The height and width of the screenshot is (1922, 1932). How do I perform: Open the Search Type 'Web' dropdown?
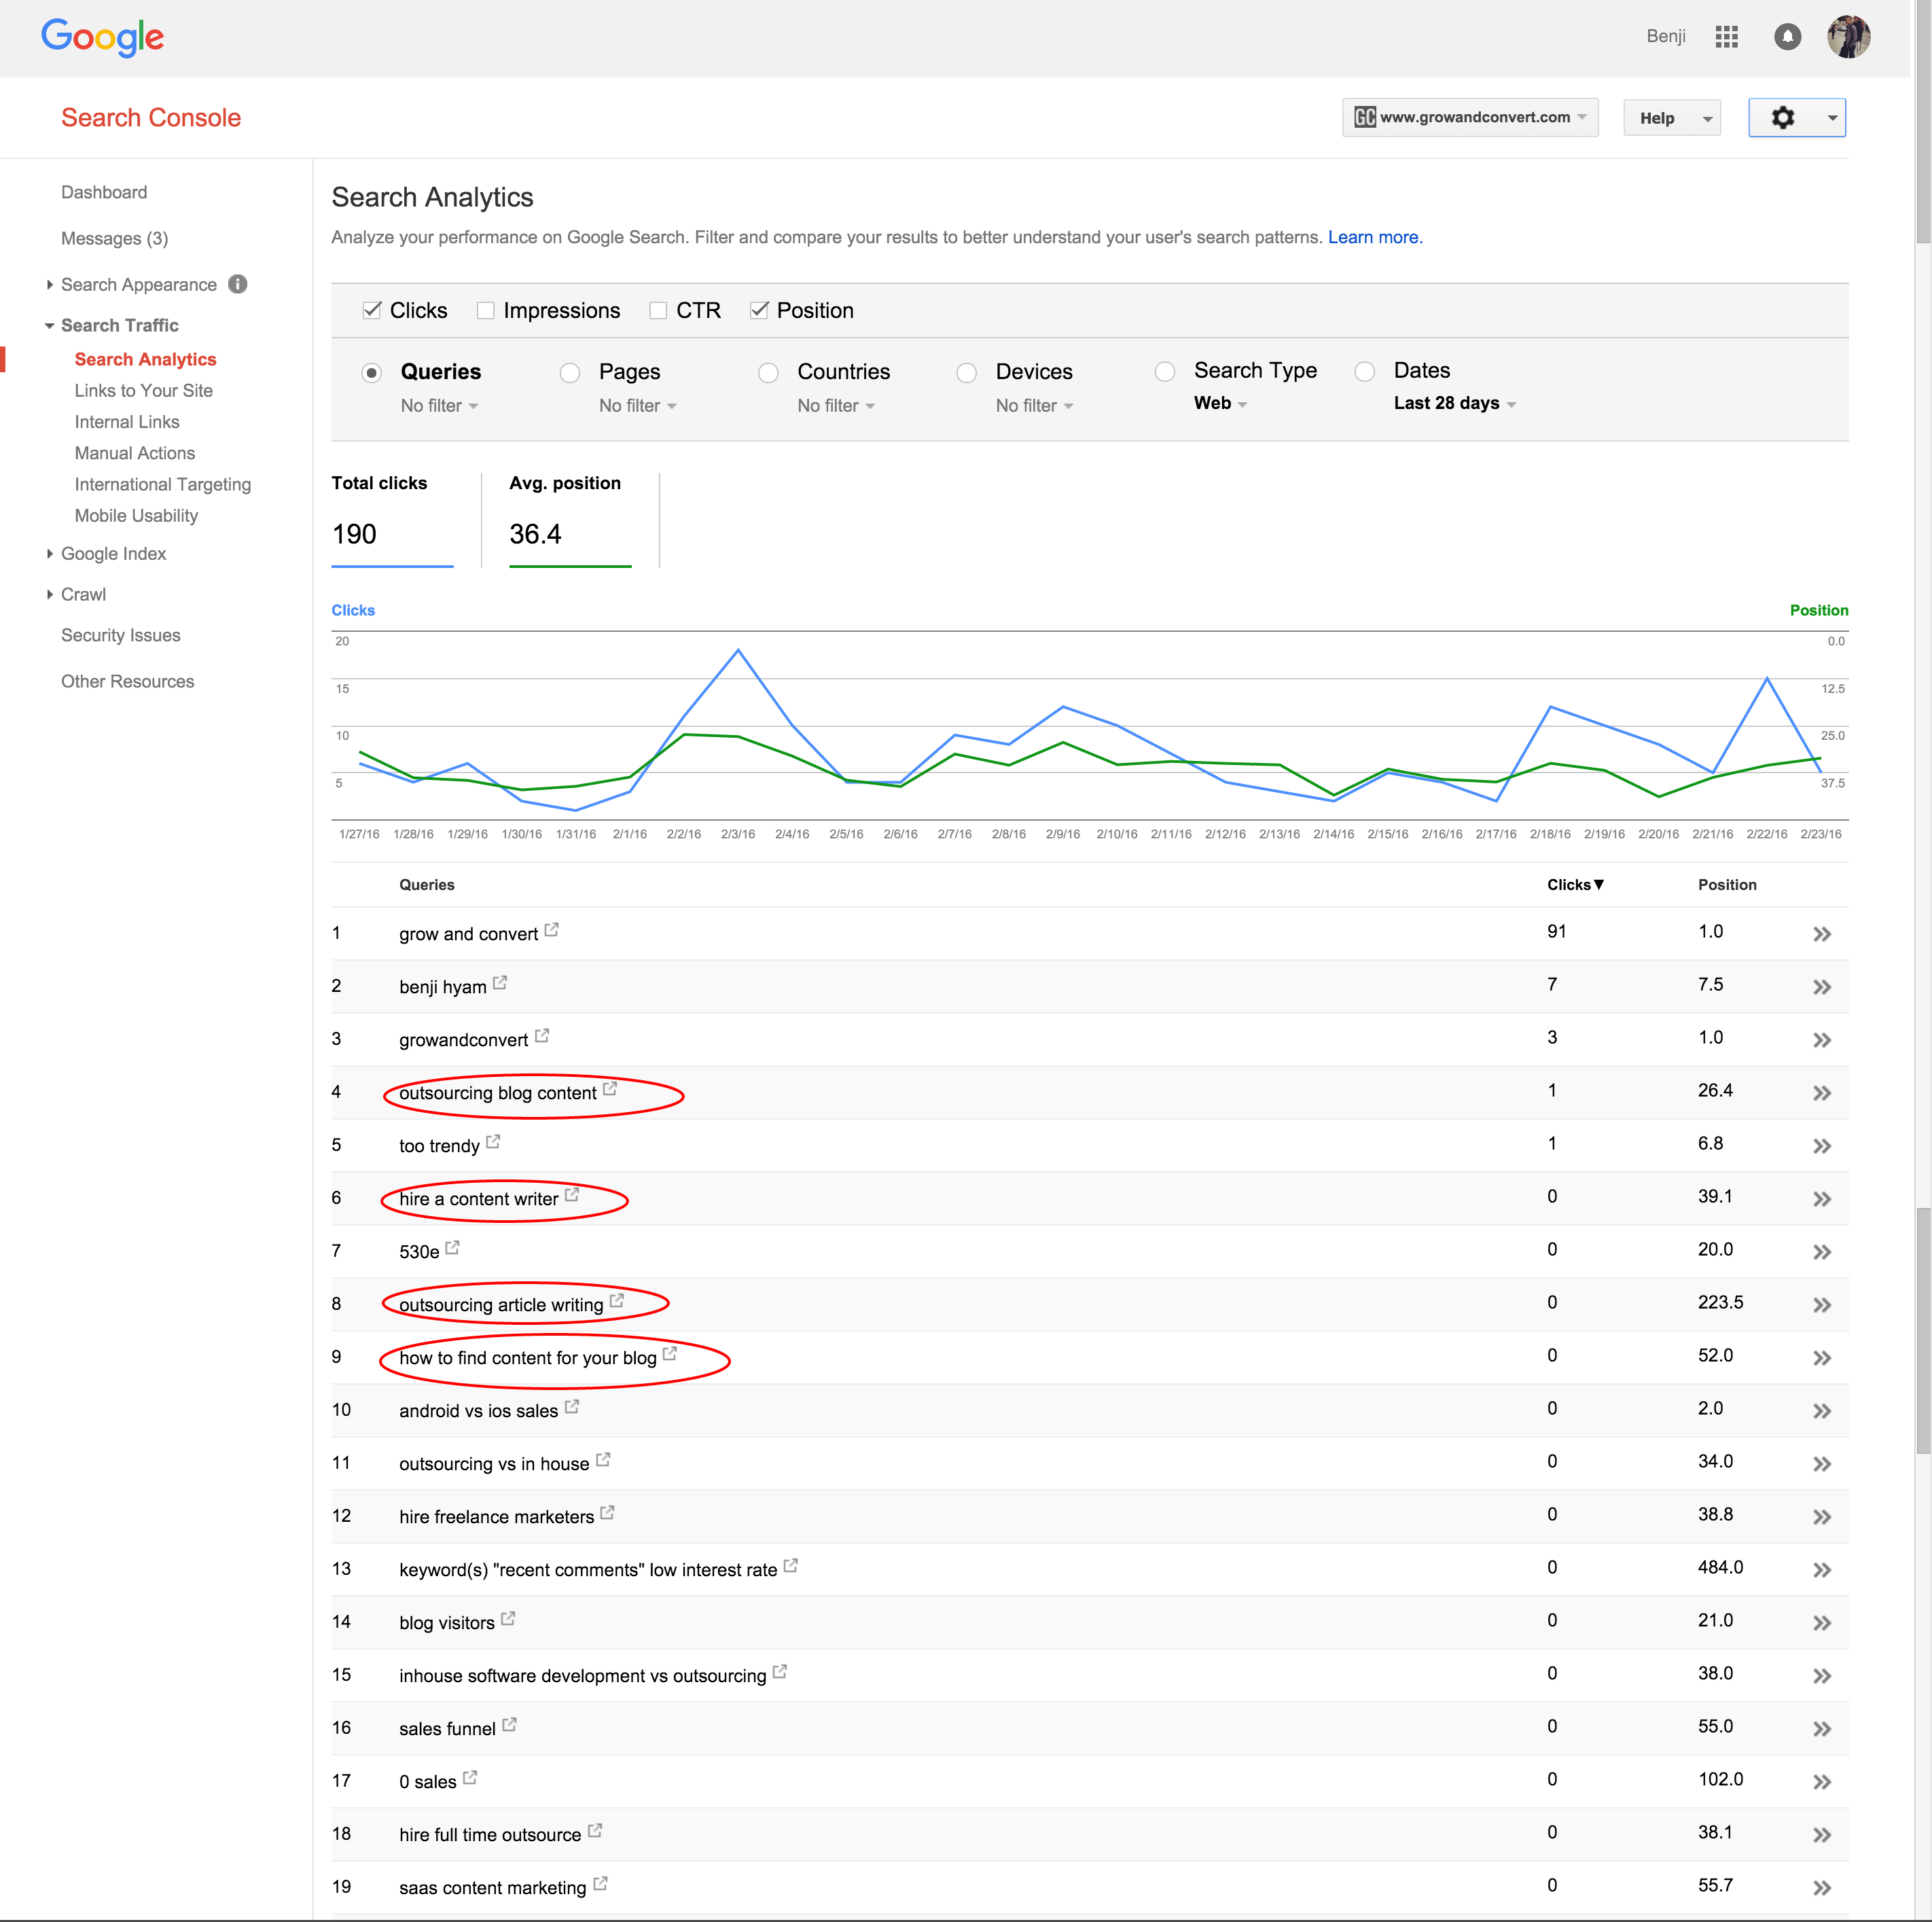pyautogui.click(x=1220, y=403)
